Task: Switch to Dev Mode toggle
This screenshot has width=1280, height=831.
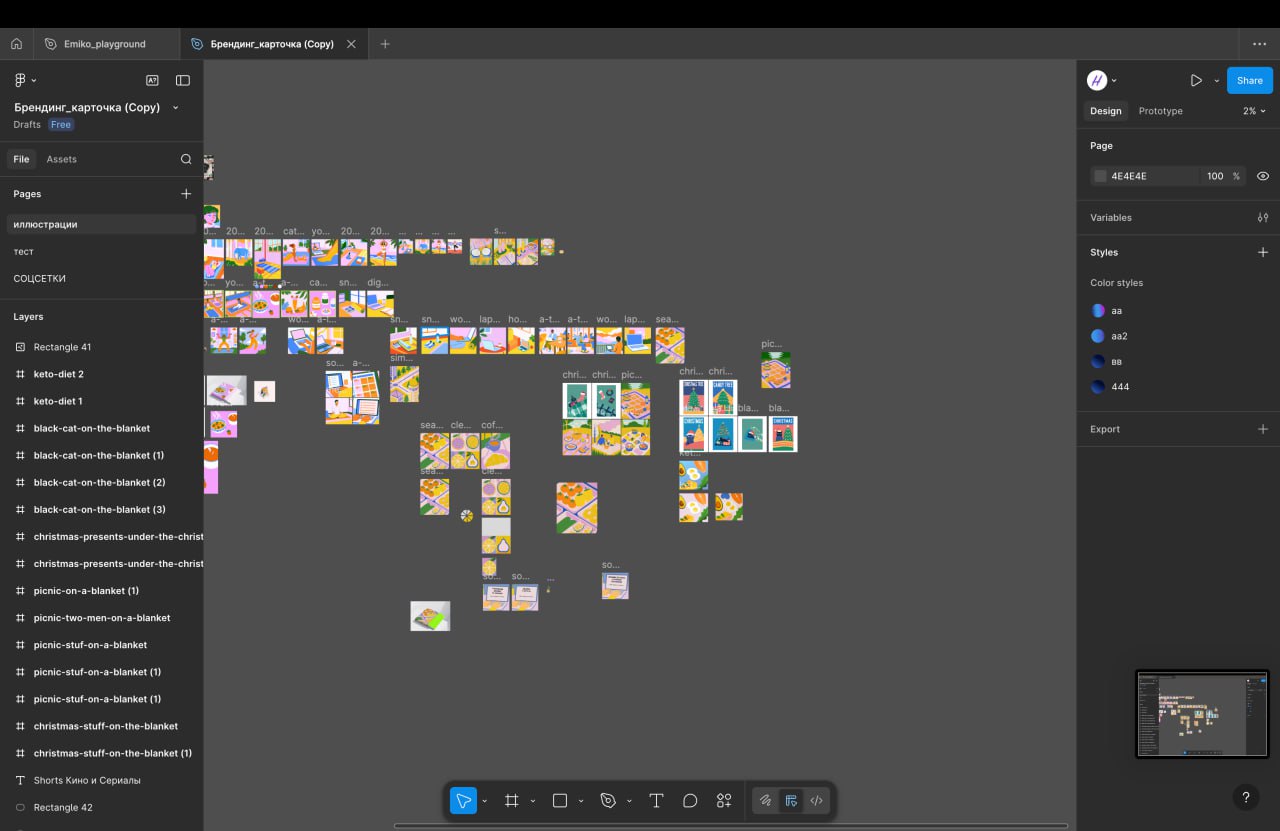Action: click(x=817, y=800)
